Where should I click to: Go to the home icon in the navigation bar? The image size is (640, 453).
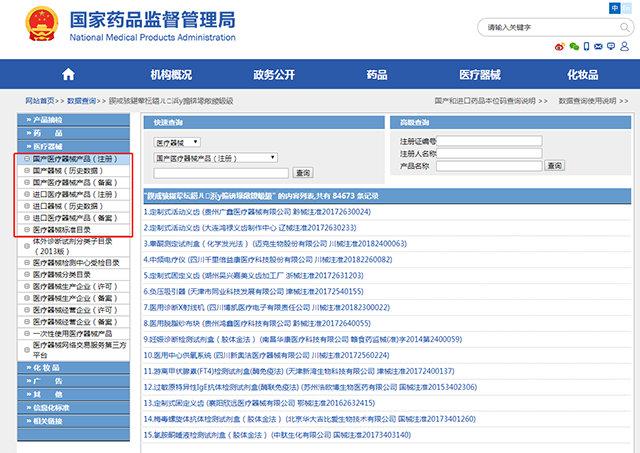[x=68, y=74]
